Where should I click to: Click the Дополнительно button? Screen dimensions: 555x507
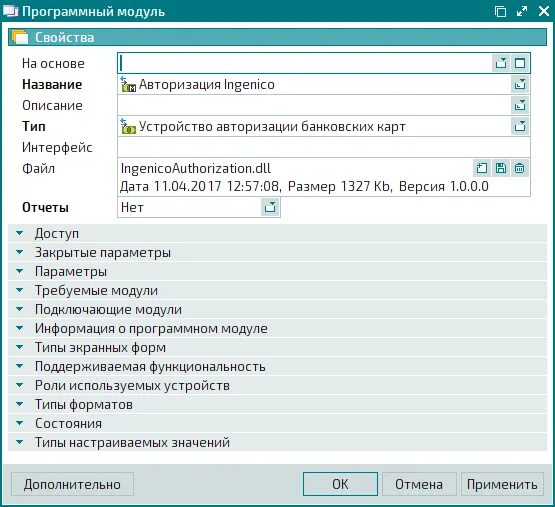[x=72, y=484]
